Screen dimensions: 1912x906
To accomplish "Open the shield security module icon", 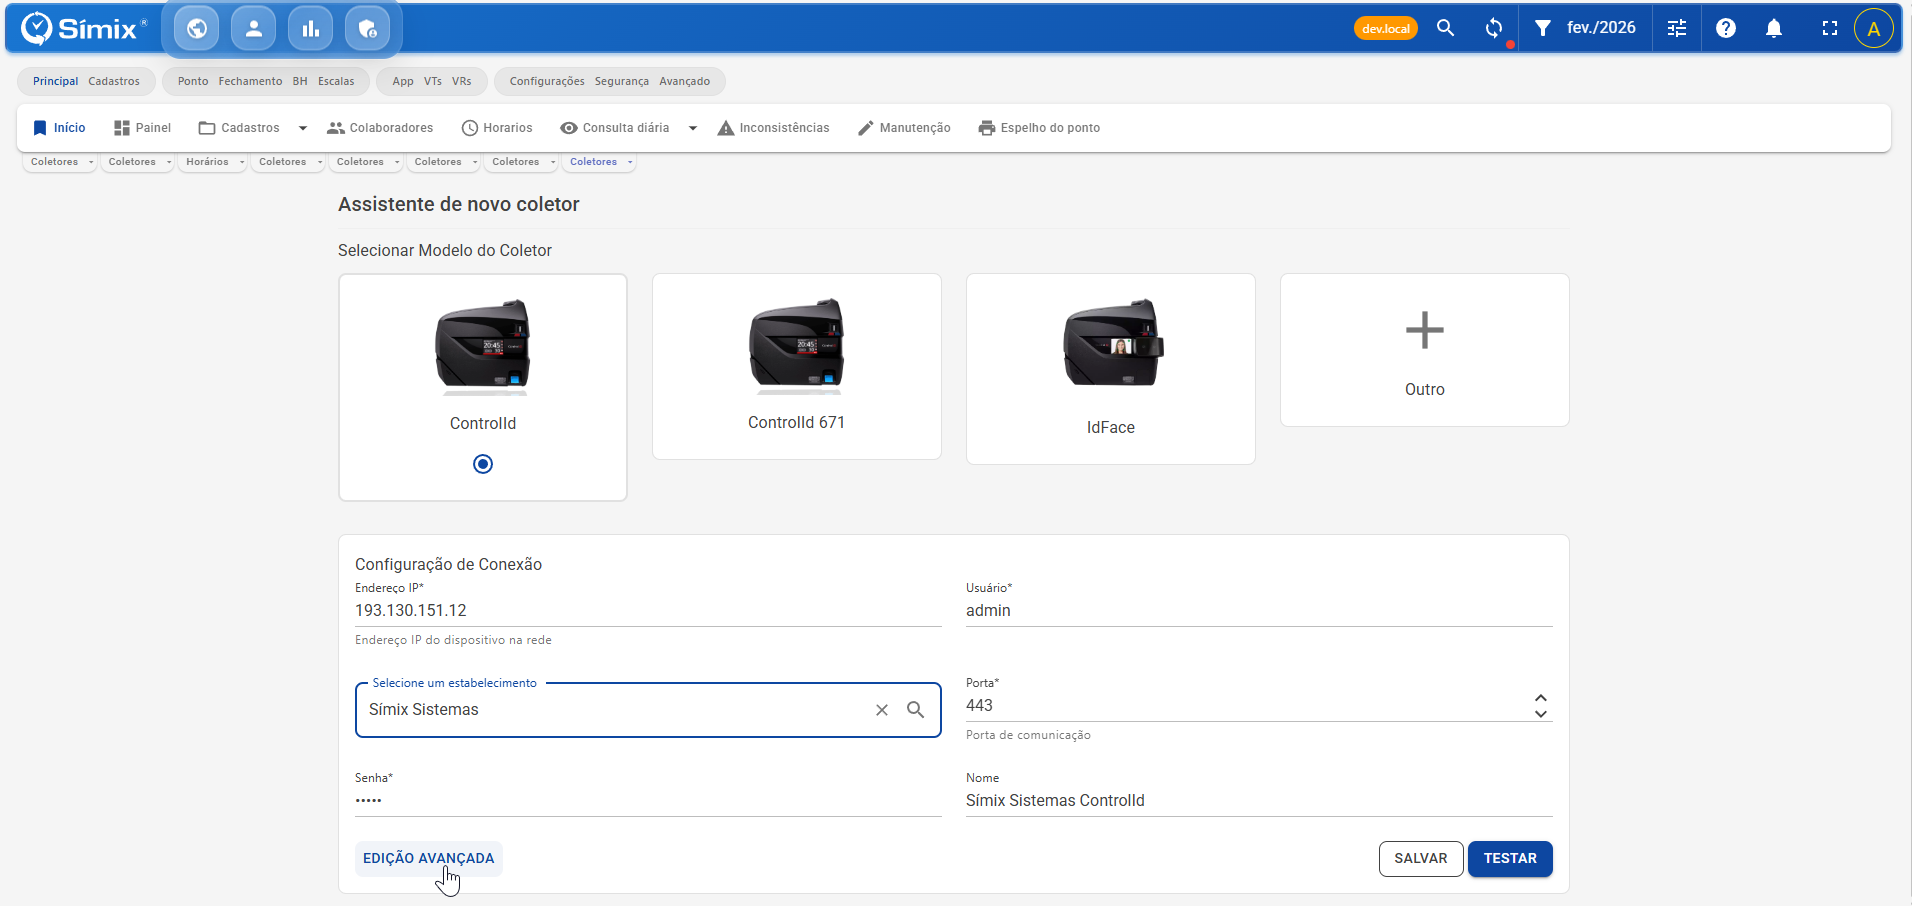I will point(368,28).
